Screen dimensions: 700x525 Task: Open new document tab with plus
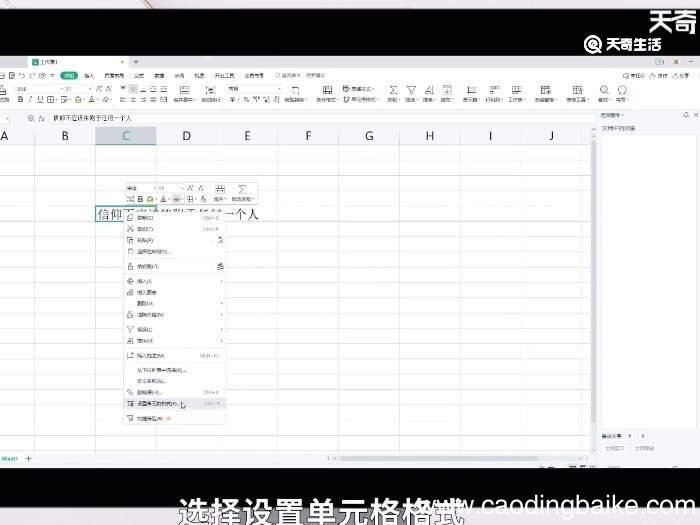click(136, 62)
